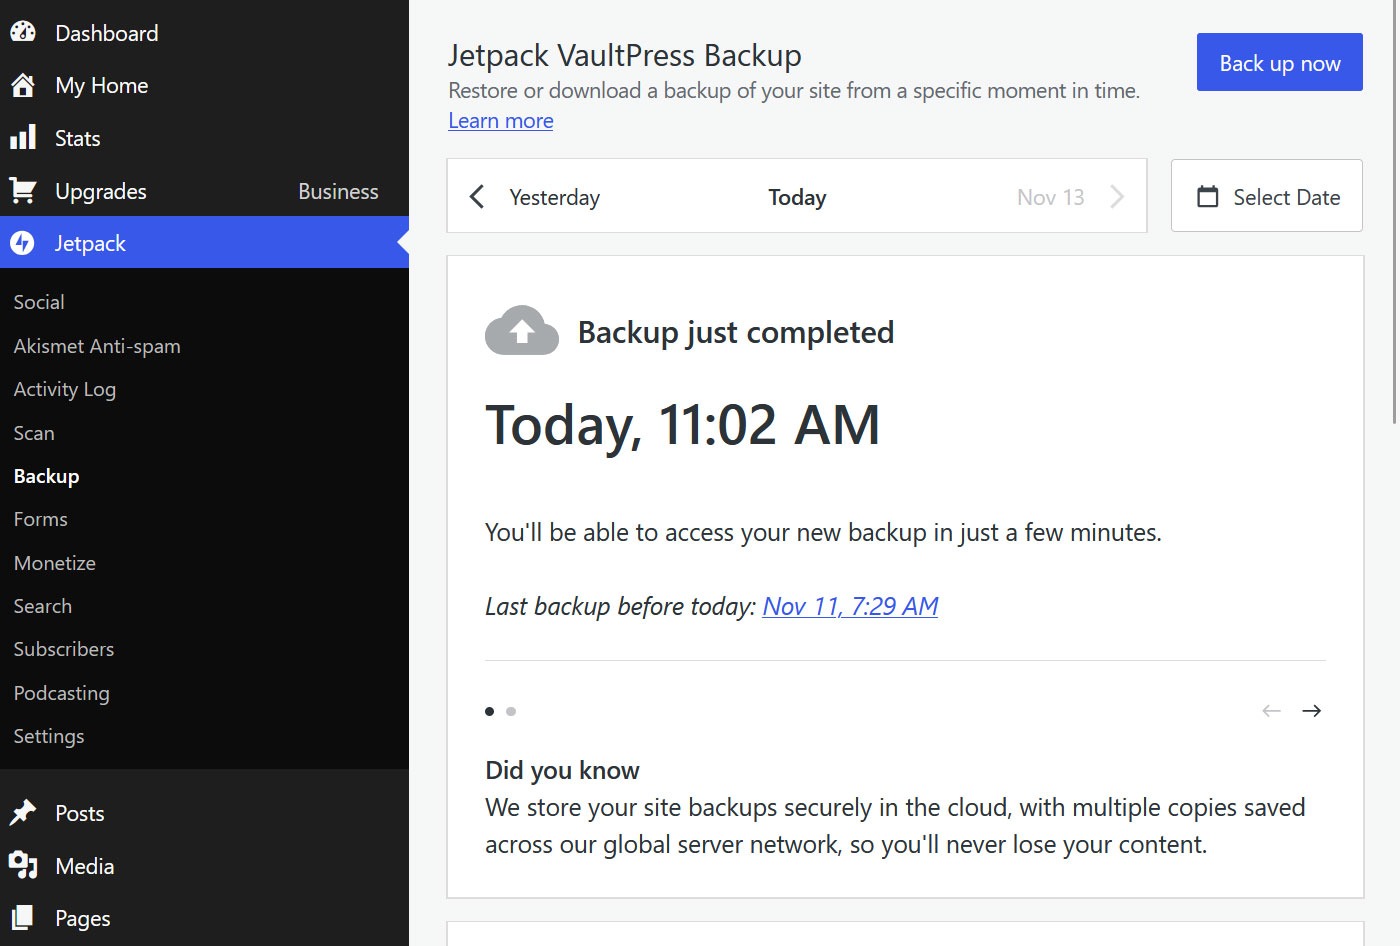Screen dimensions: 1400x946
Task: Click the cloud backup upload icon
Action: point(521,331)
